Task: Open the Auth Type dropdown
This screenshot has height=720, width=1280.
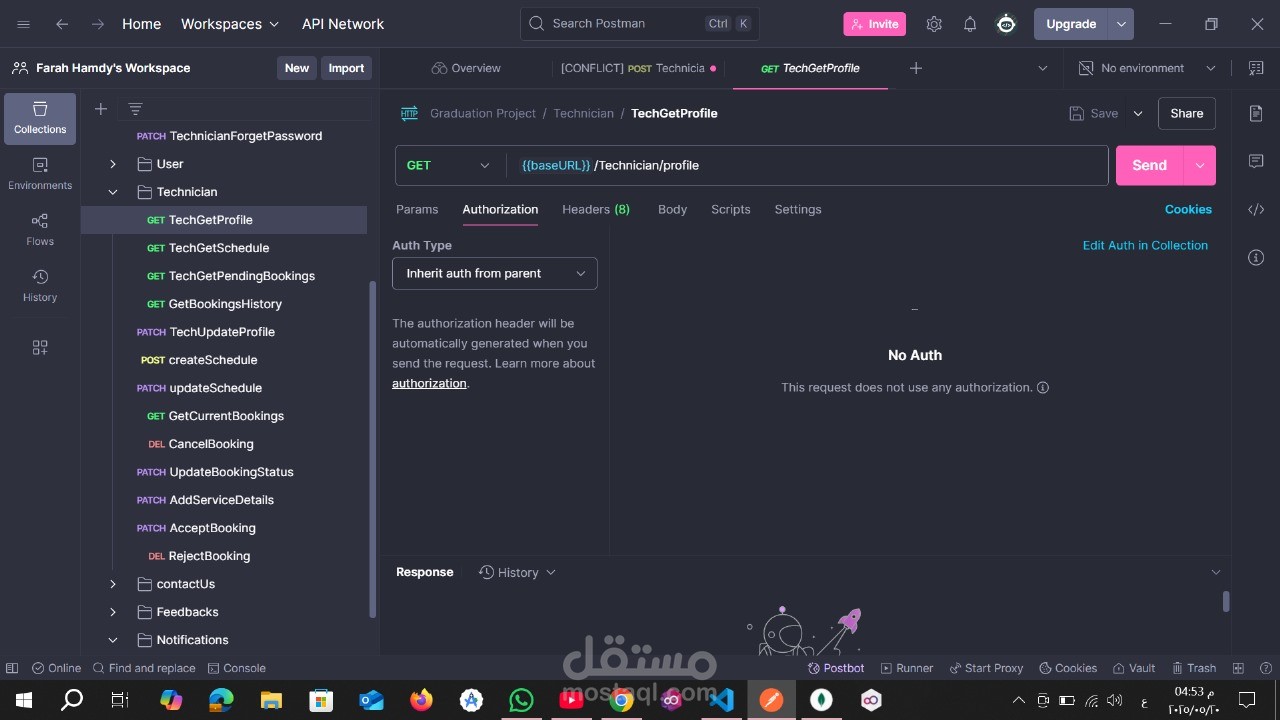Action: [x=495, y=274]
